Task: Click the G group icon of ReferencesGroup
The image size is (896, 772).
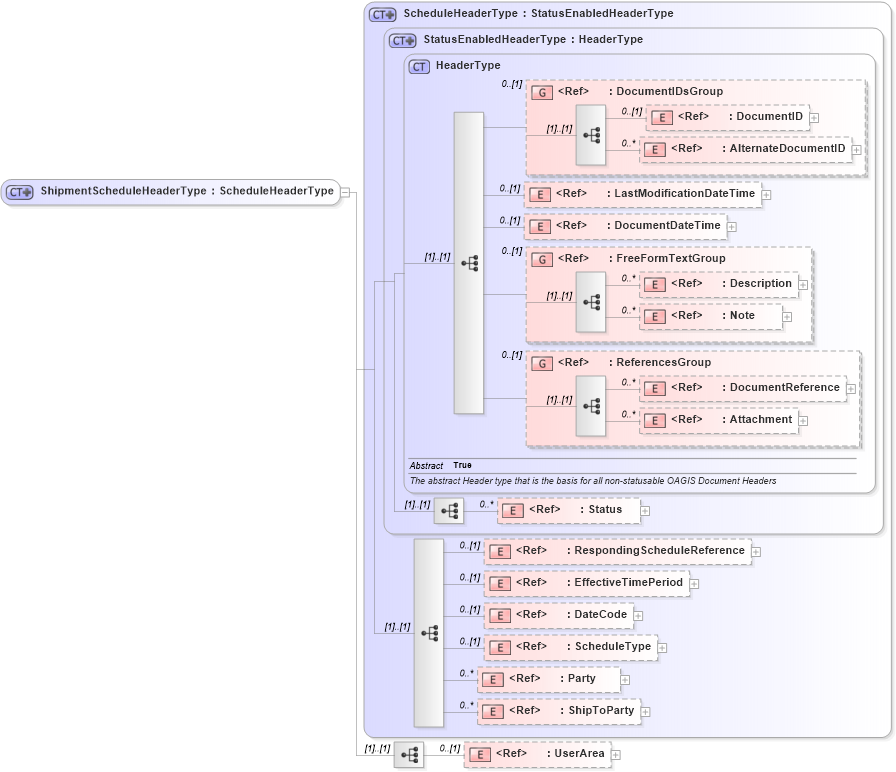Action: click(x=542, y=362)
